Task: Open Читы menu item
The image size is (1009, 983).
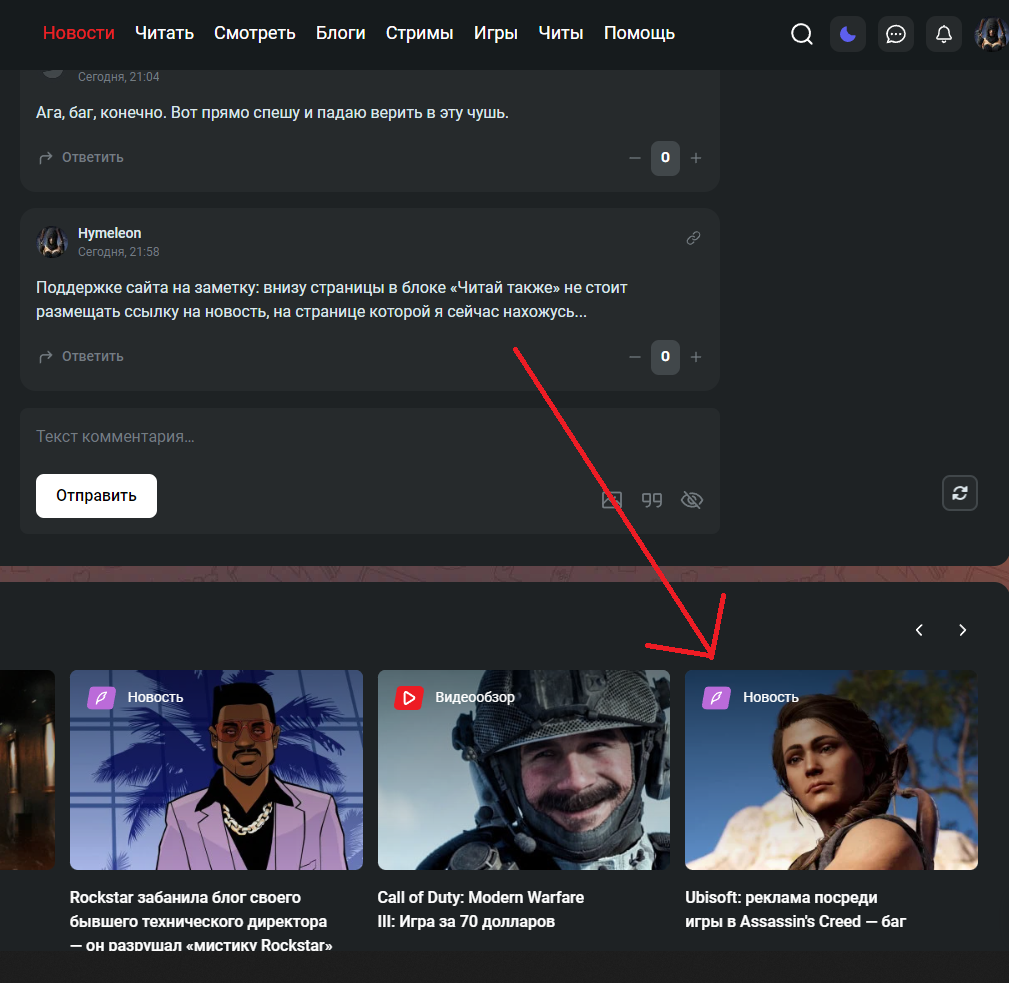Action: coord(560,33)
